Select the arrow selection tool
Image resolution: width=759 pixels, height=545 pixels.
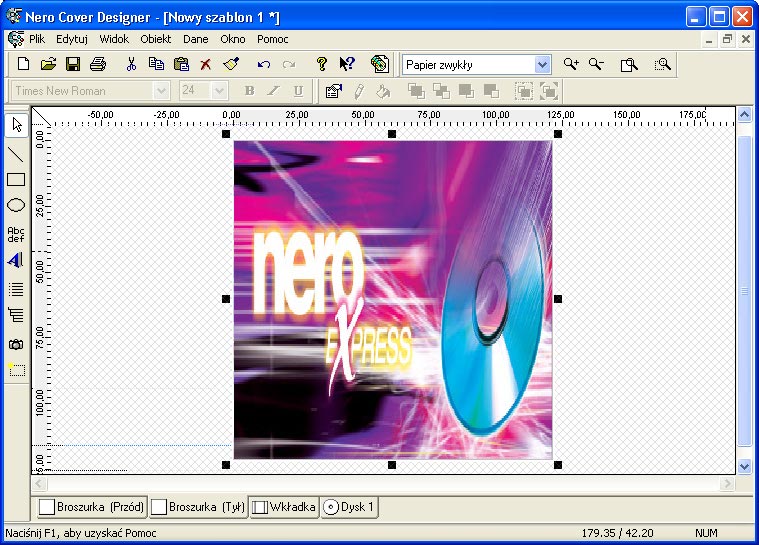(x=16, y=125)
